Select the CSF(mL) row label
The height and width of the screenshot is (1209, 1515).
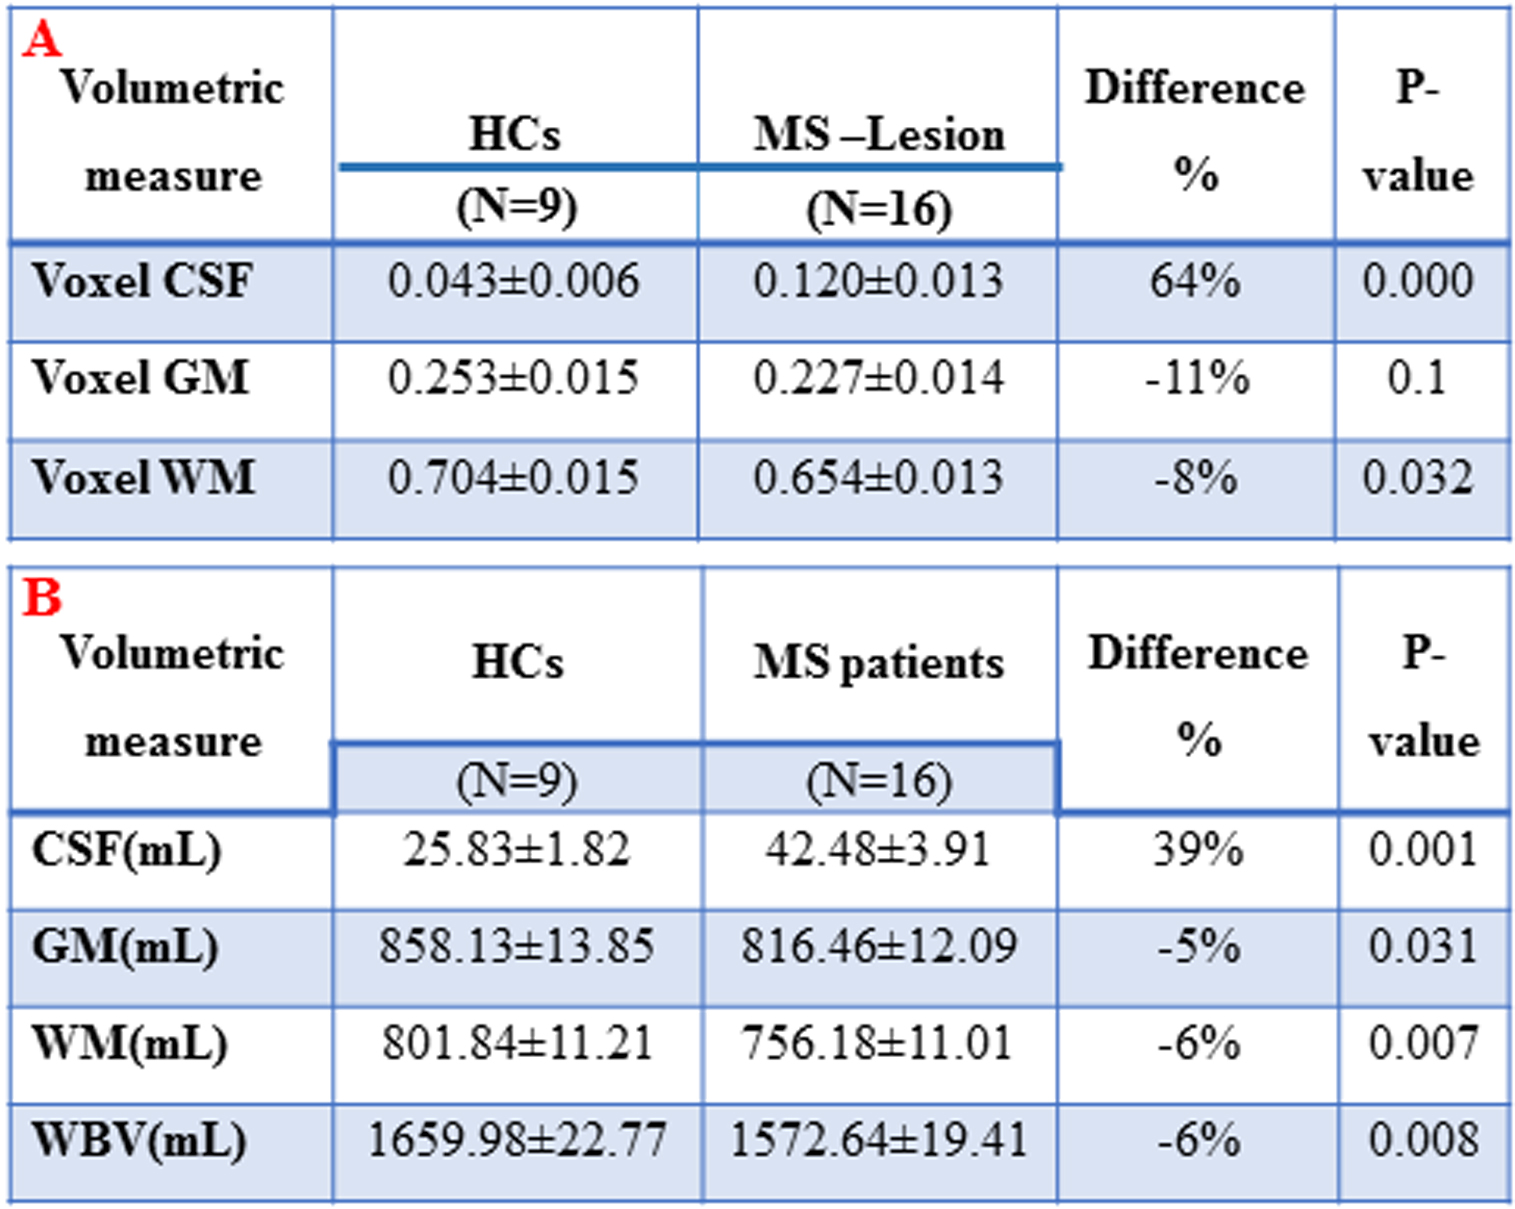(x=127, y=851)
